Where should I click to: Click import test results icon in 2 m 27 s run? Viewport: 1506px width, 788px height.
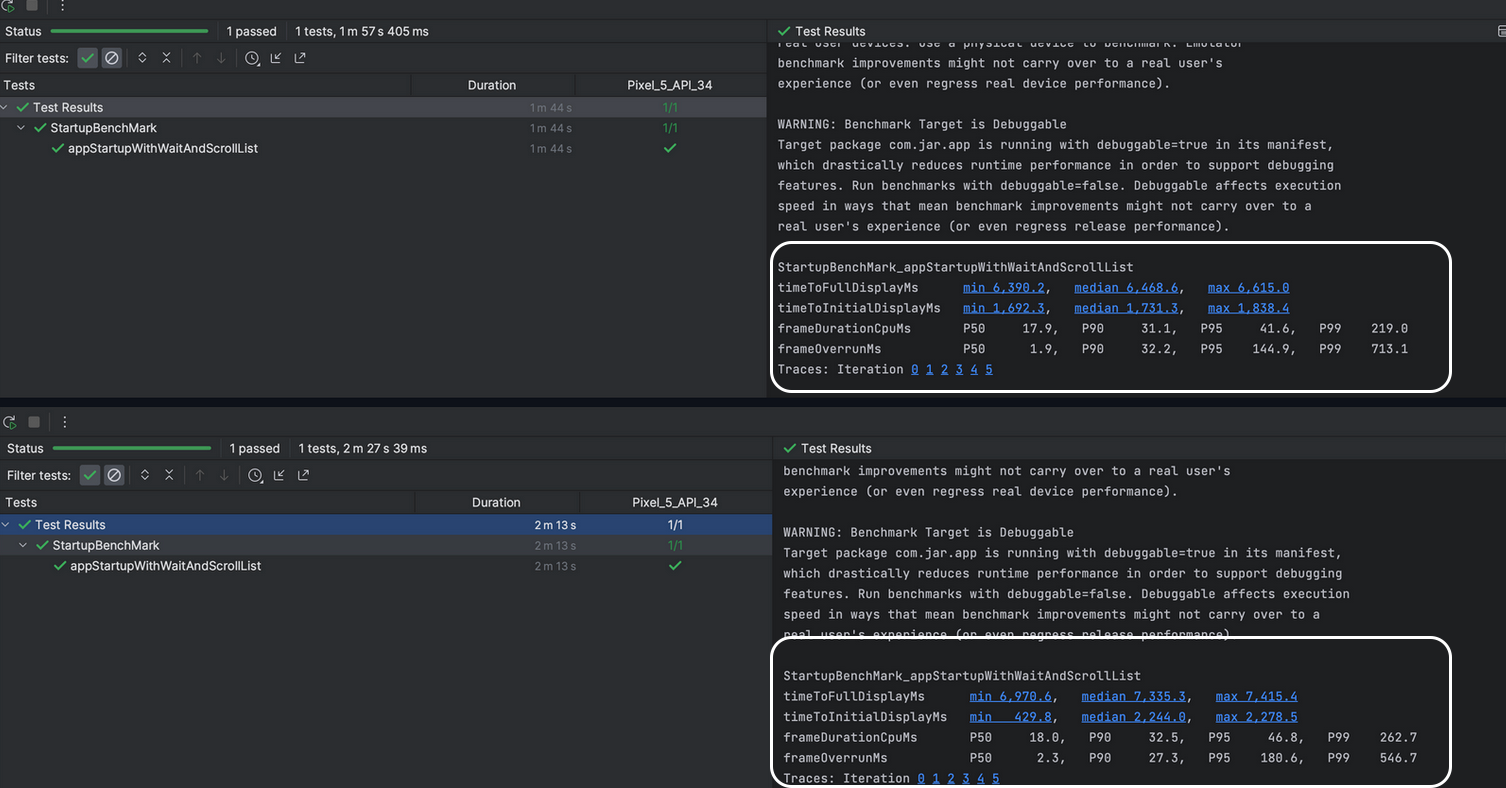(x=279, y=475)
